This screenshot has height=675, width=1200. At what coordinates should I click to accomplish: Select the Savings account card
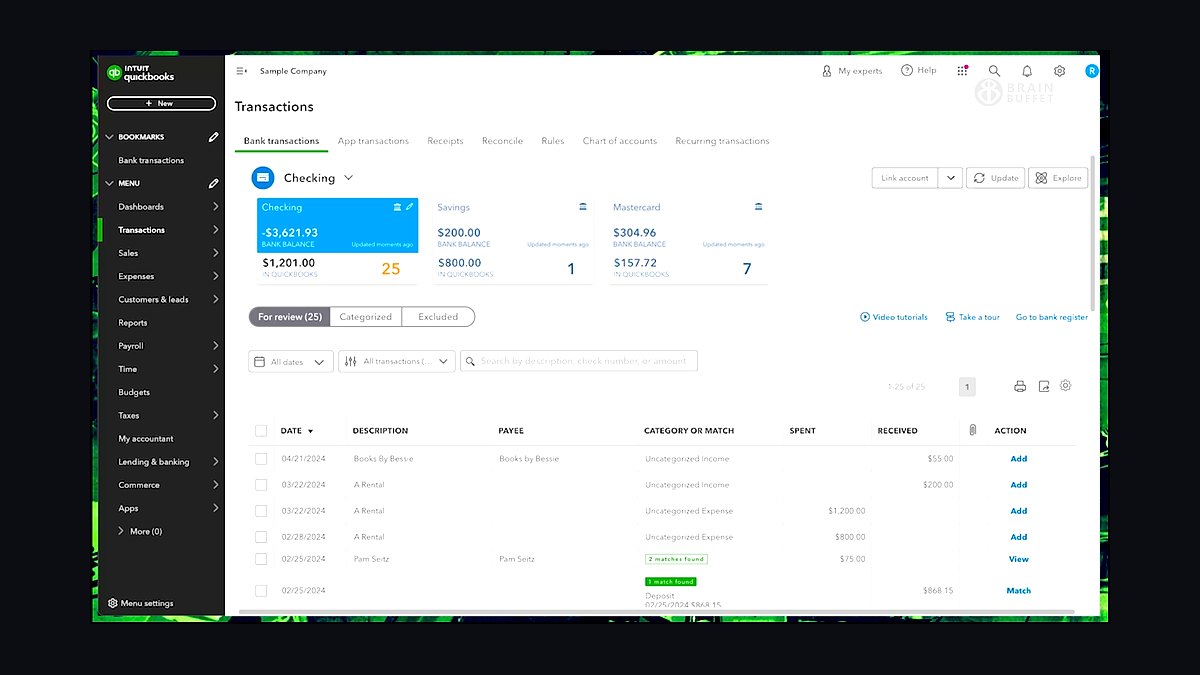click(512, 241)
